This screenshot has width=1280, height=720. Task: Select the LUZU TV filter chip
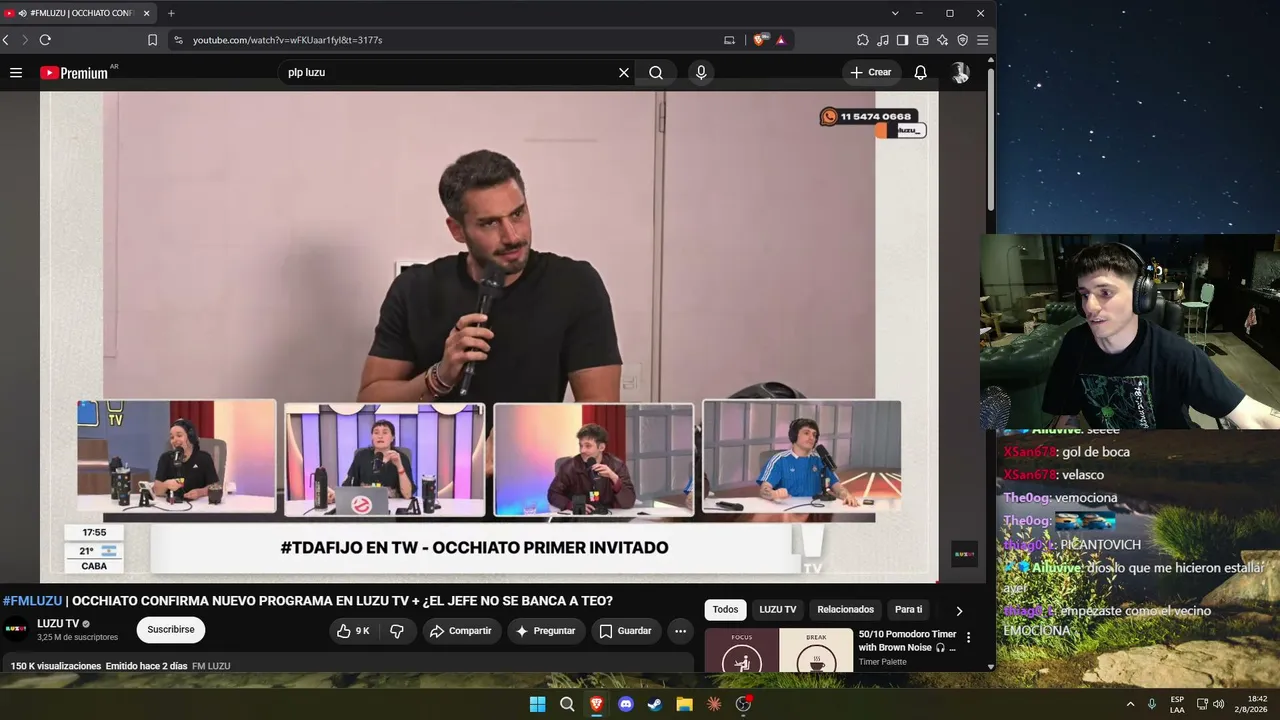point(778,609)
